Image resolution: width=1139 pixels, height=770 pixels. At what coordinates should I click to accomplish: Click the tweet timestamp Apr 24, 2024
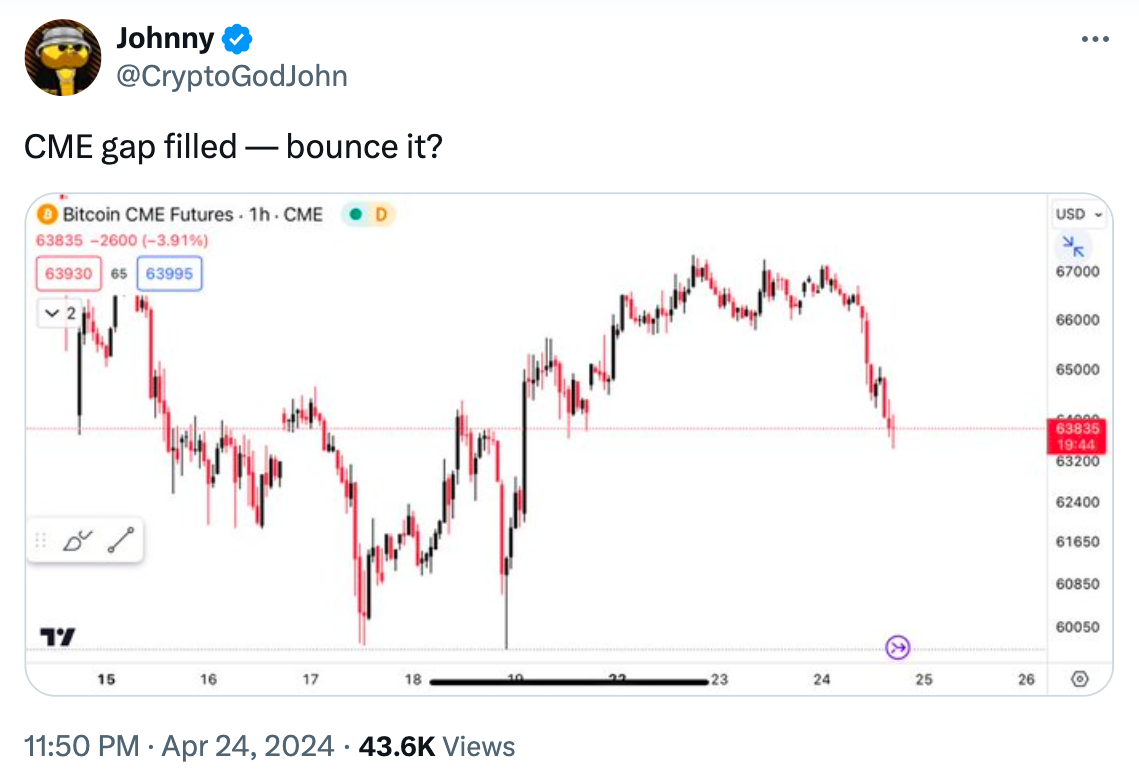tap(248, 746)
